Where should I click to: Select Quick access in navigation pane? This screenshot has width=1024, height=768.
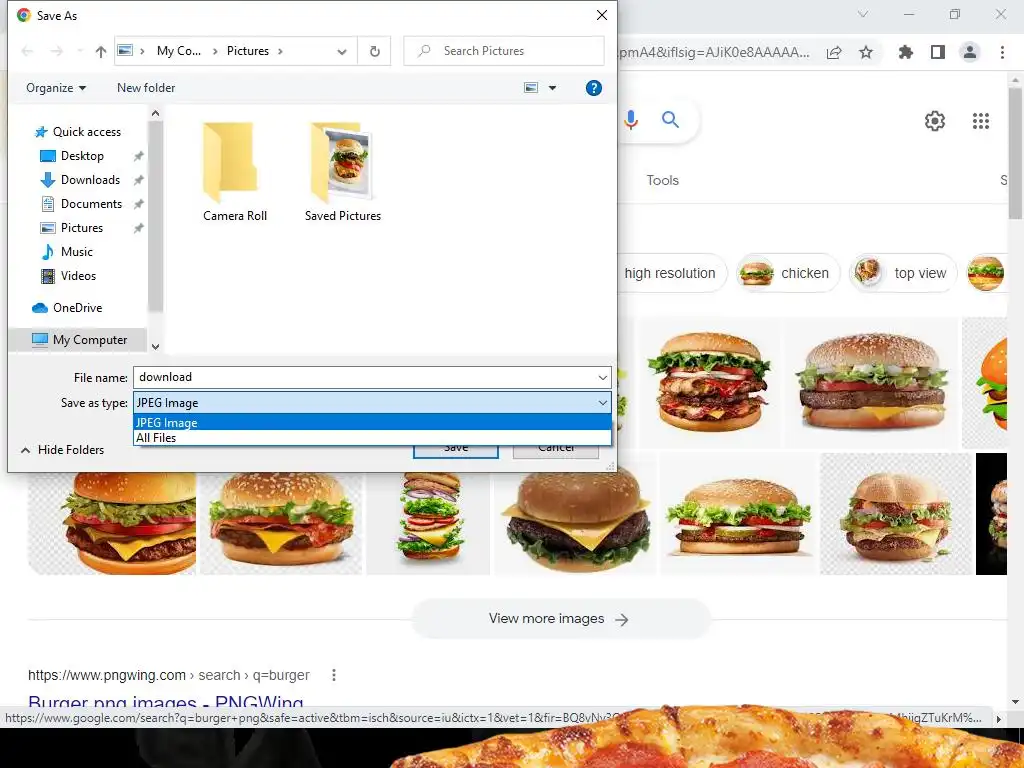point(86,132)
